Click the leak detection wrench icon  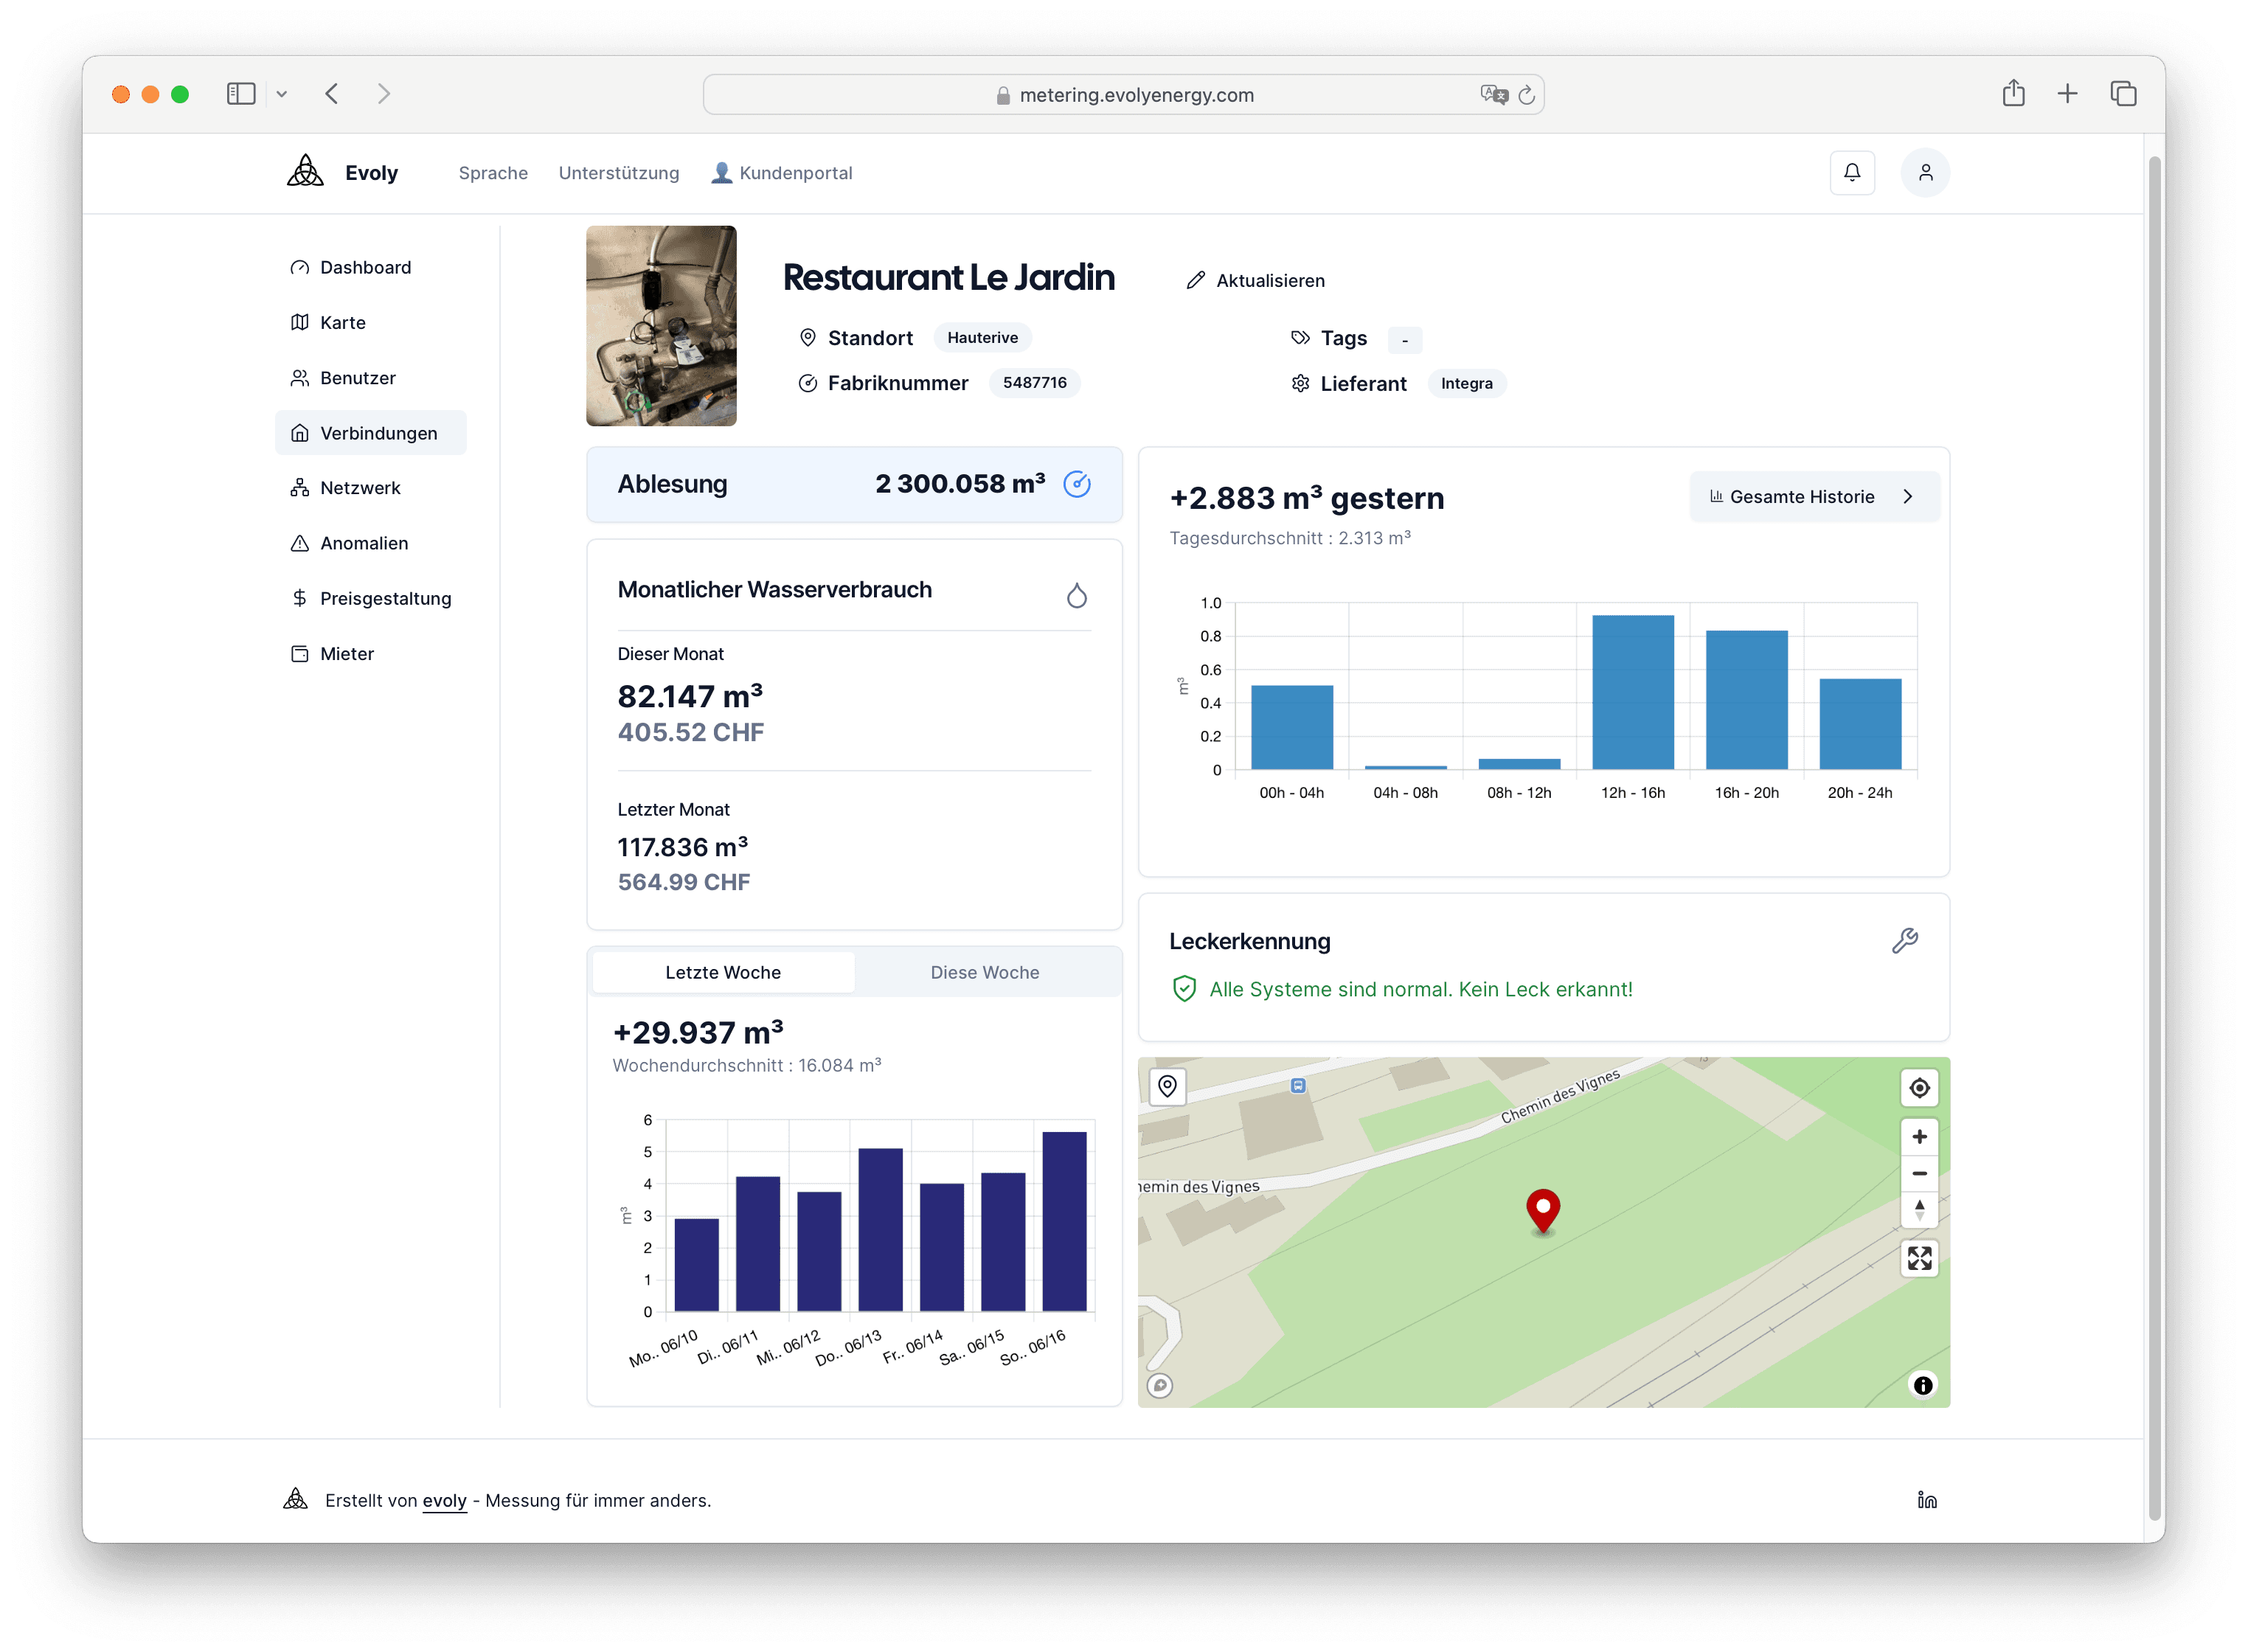point(1904,940)
